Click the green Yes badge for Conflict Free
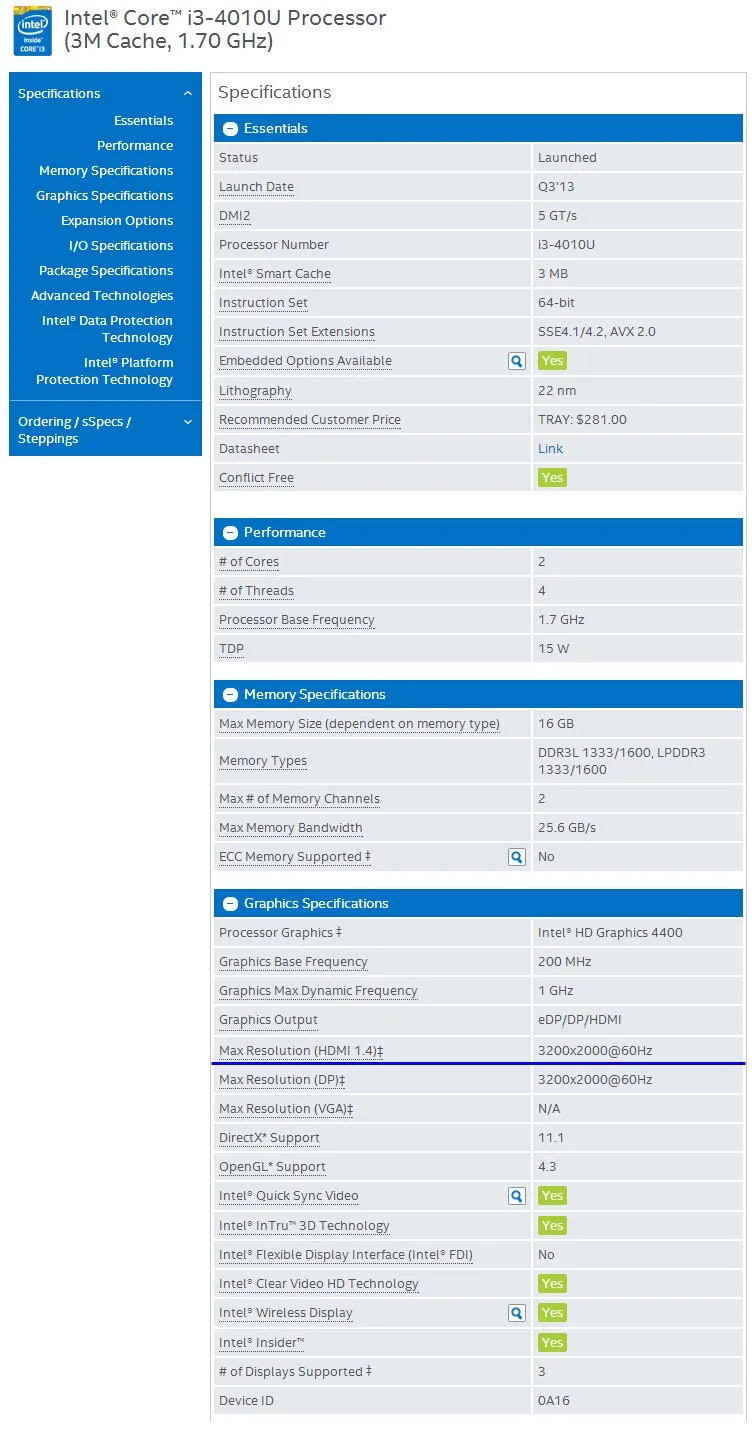Viewport: 752px width, 1438px height. click(x=552, y=478)
